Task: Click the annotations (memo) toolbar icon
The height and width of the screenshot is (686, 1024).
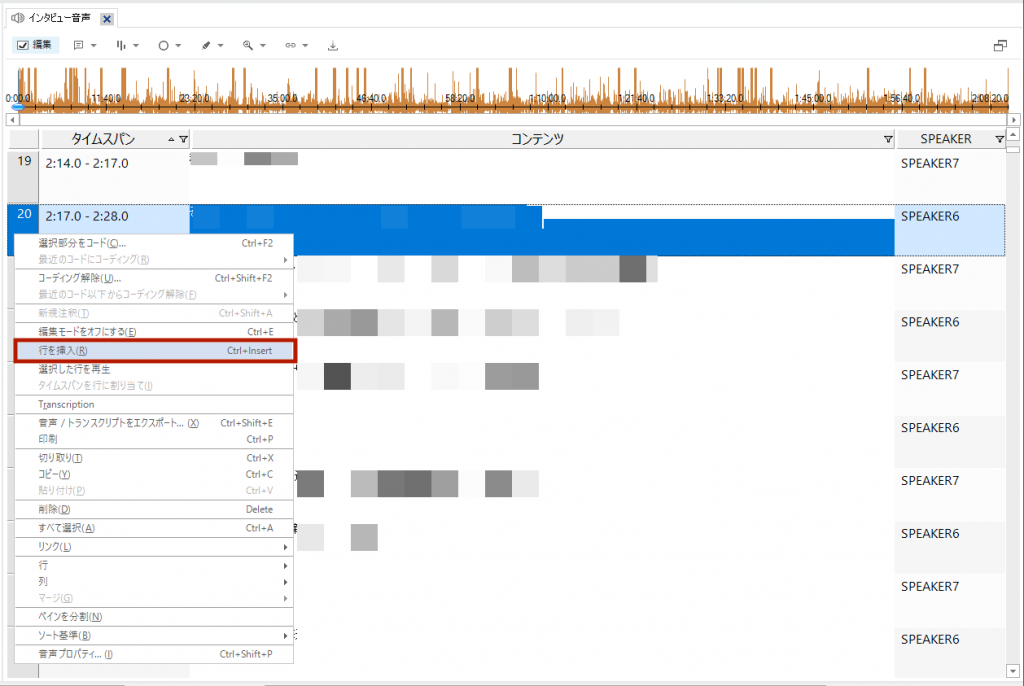Action: 78,46
